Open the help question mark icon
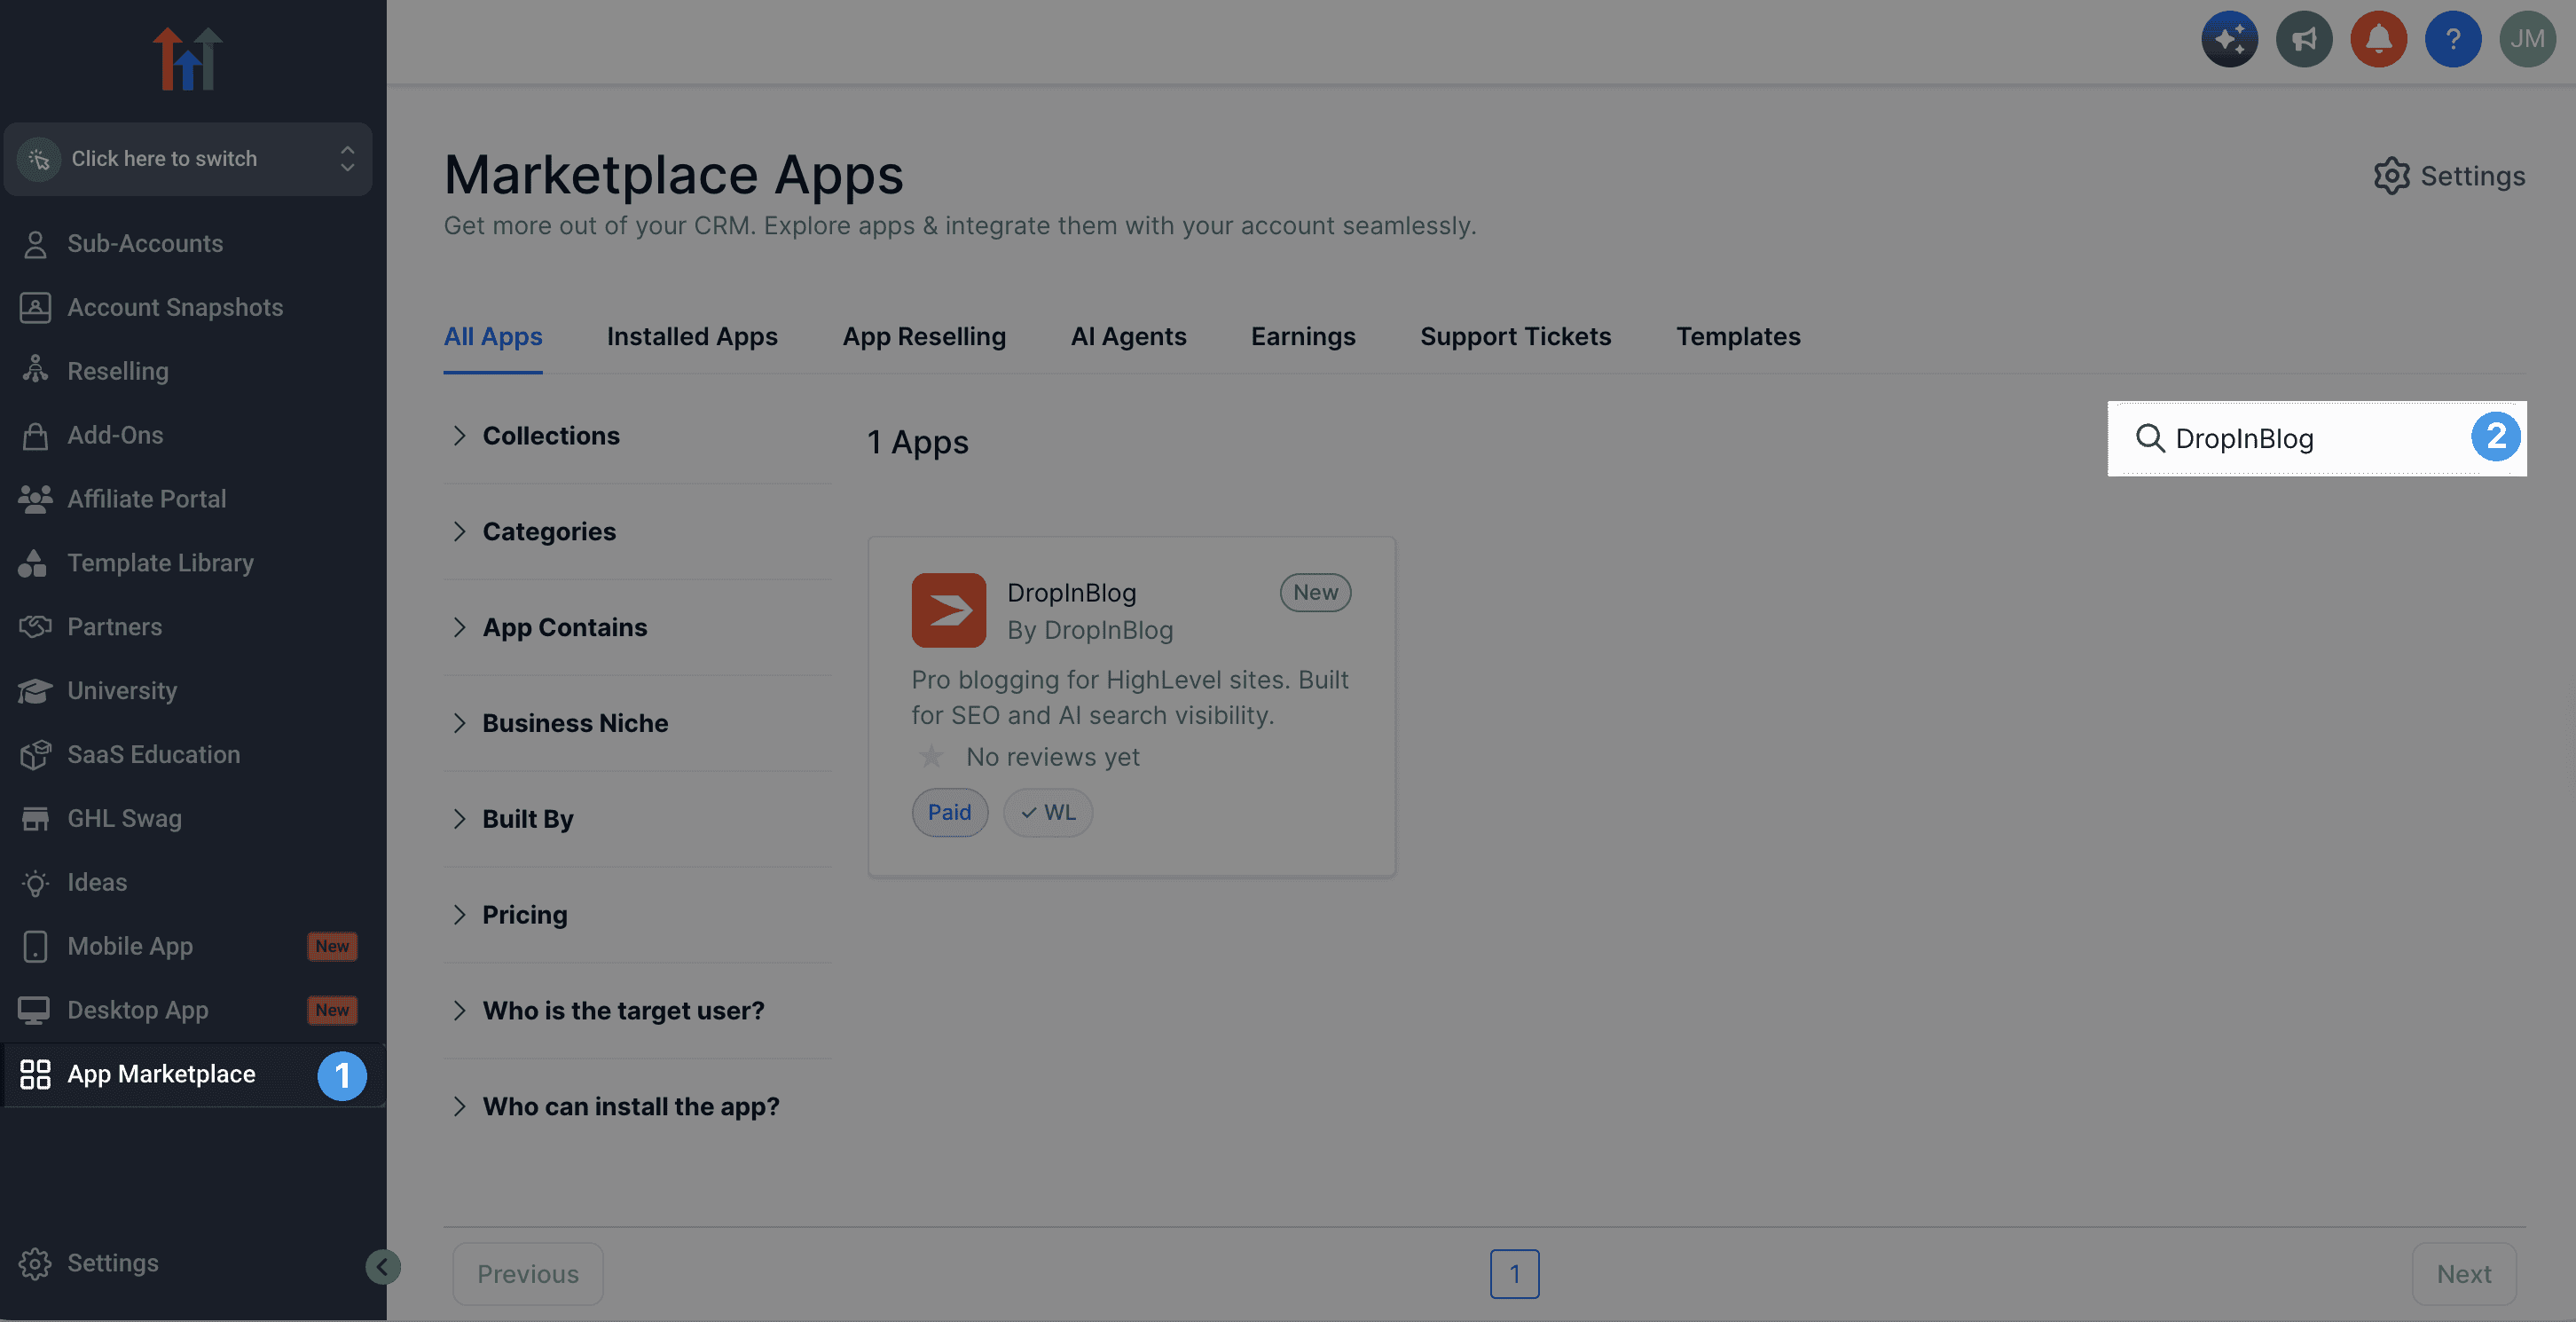 (2453, 39)
